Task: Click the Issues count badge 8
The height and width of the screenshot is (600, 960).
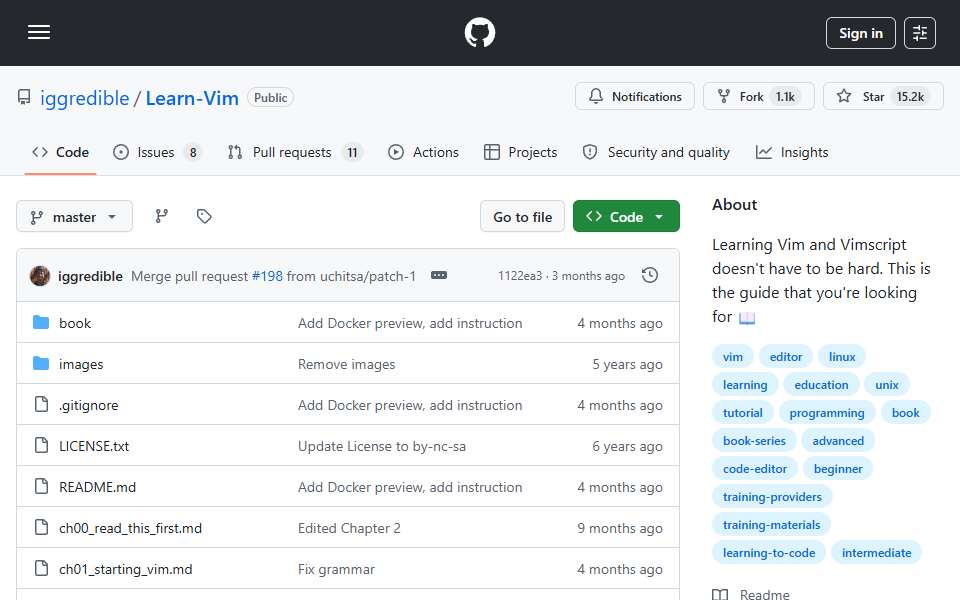Action: 193,152
